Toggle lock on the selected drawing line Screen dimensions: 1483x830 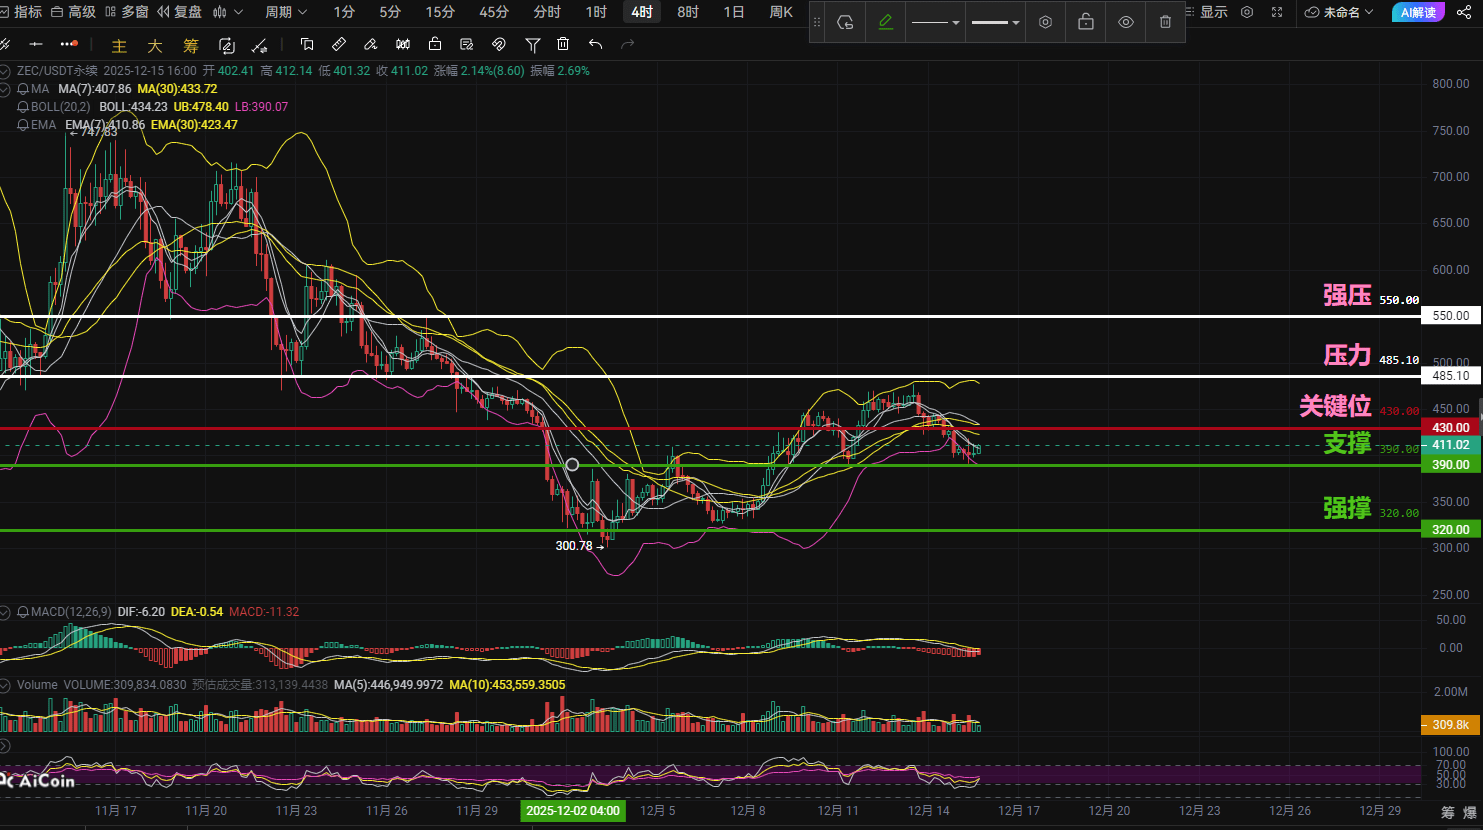click(x=1086, y=22)
